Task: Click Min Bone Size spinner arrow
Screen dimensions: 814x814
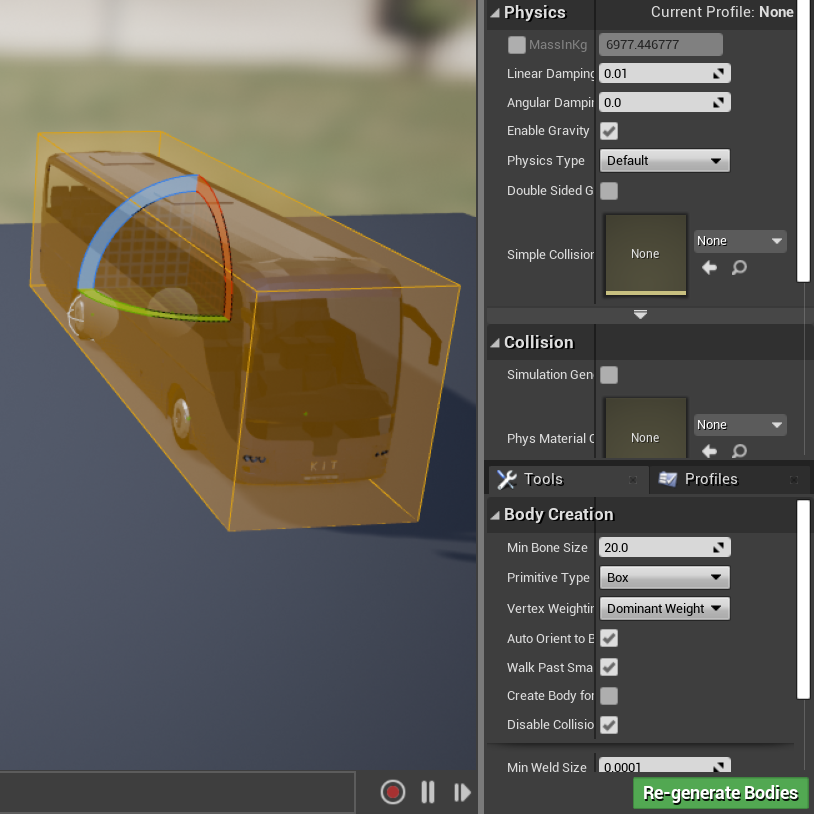Action: pos(718,548)
